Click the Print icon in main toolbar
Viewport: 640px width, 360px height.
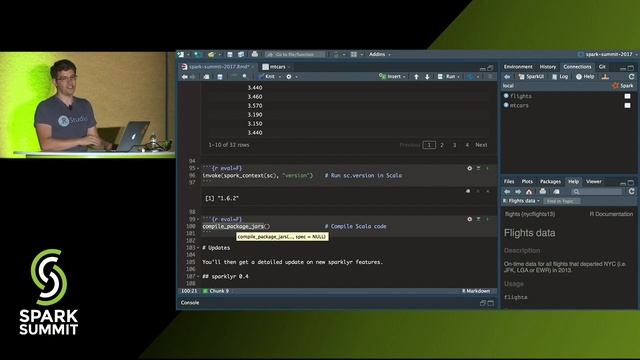(x=255, y=54)
